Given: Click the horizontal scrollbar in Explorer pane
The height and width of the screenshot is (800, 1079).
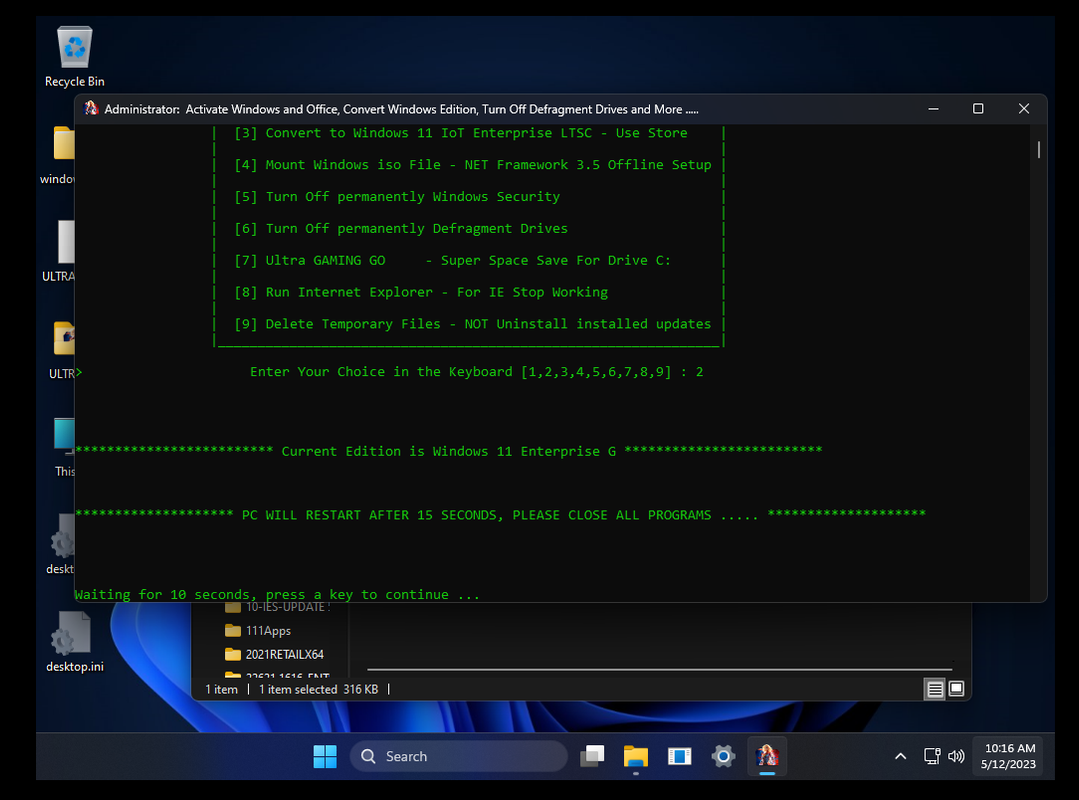Looking at the screenshot, I should pos(659,669).
